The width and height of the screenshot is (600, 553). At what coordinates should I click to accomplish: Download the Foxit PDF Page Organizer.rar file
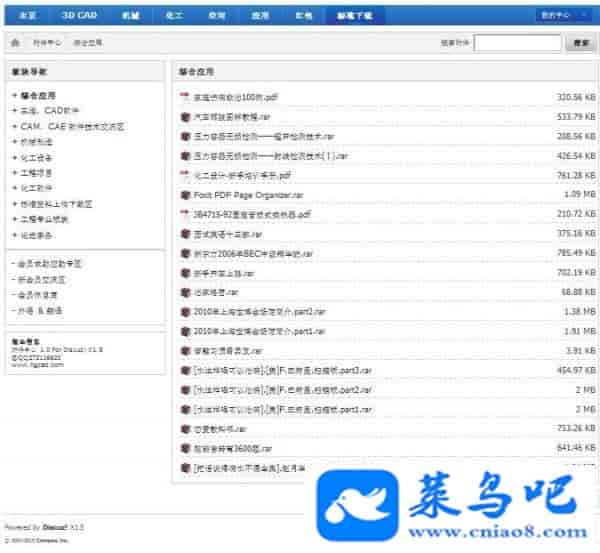(248, 195)
